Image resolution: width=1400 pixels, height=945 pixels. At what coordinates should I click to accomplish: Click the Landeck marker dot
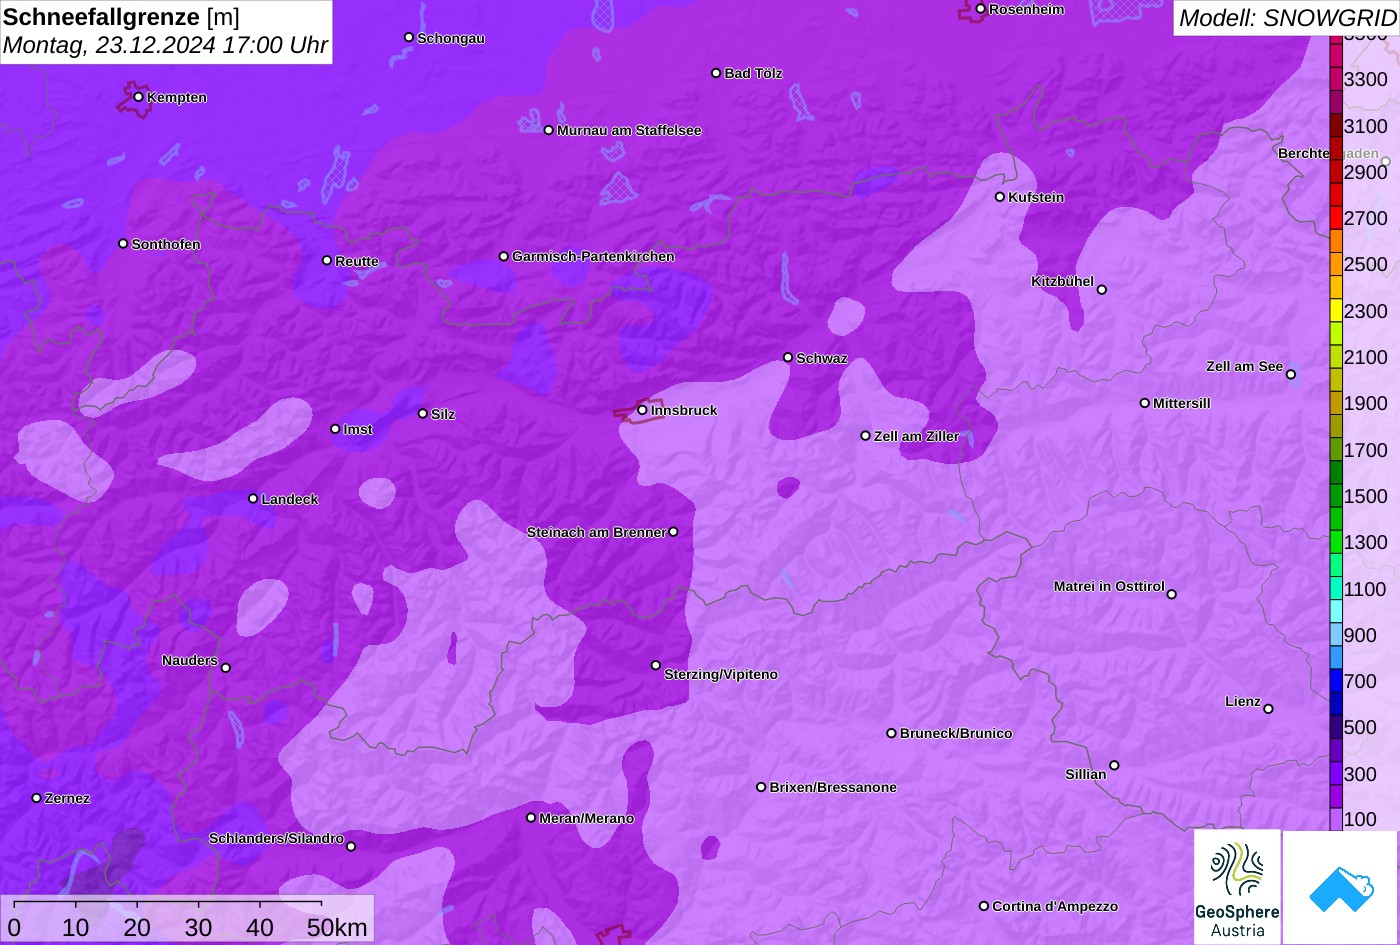click(x=253, y=498)
